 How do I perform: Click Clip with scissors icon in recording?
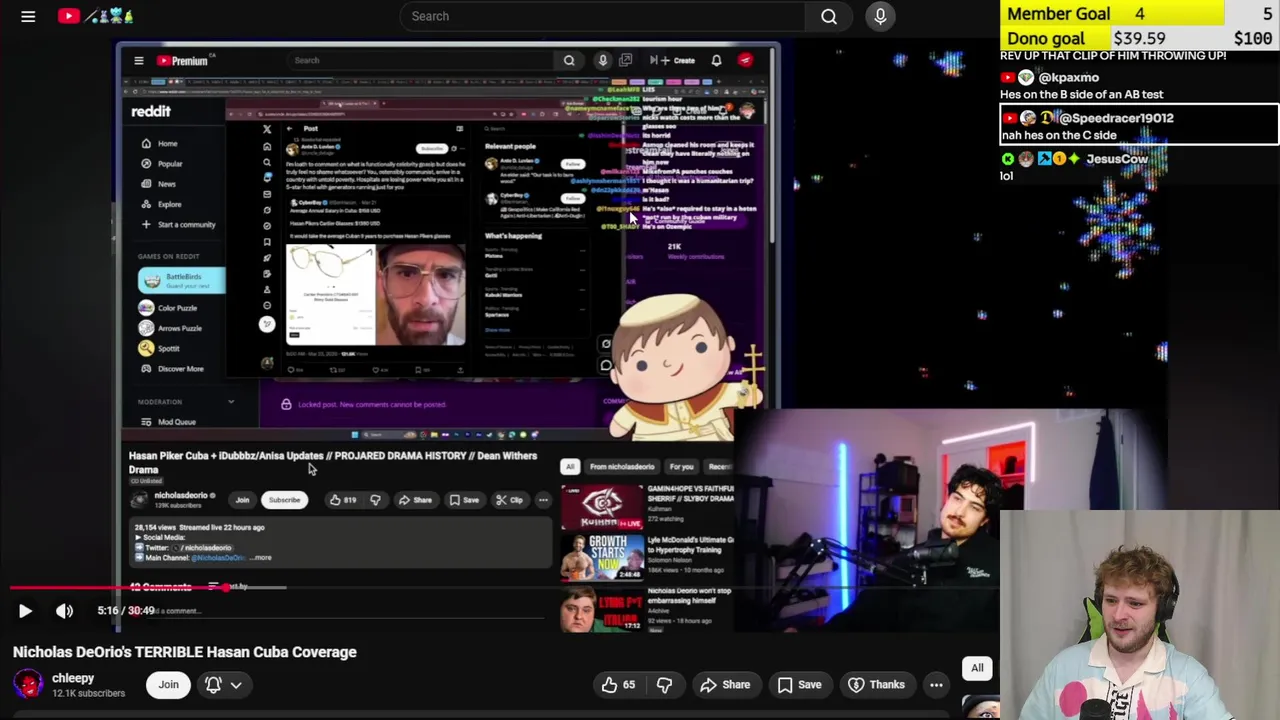509,500
